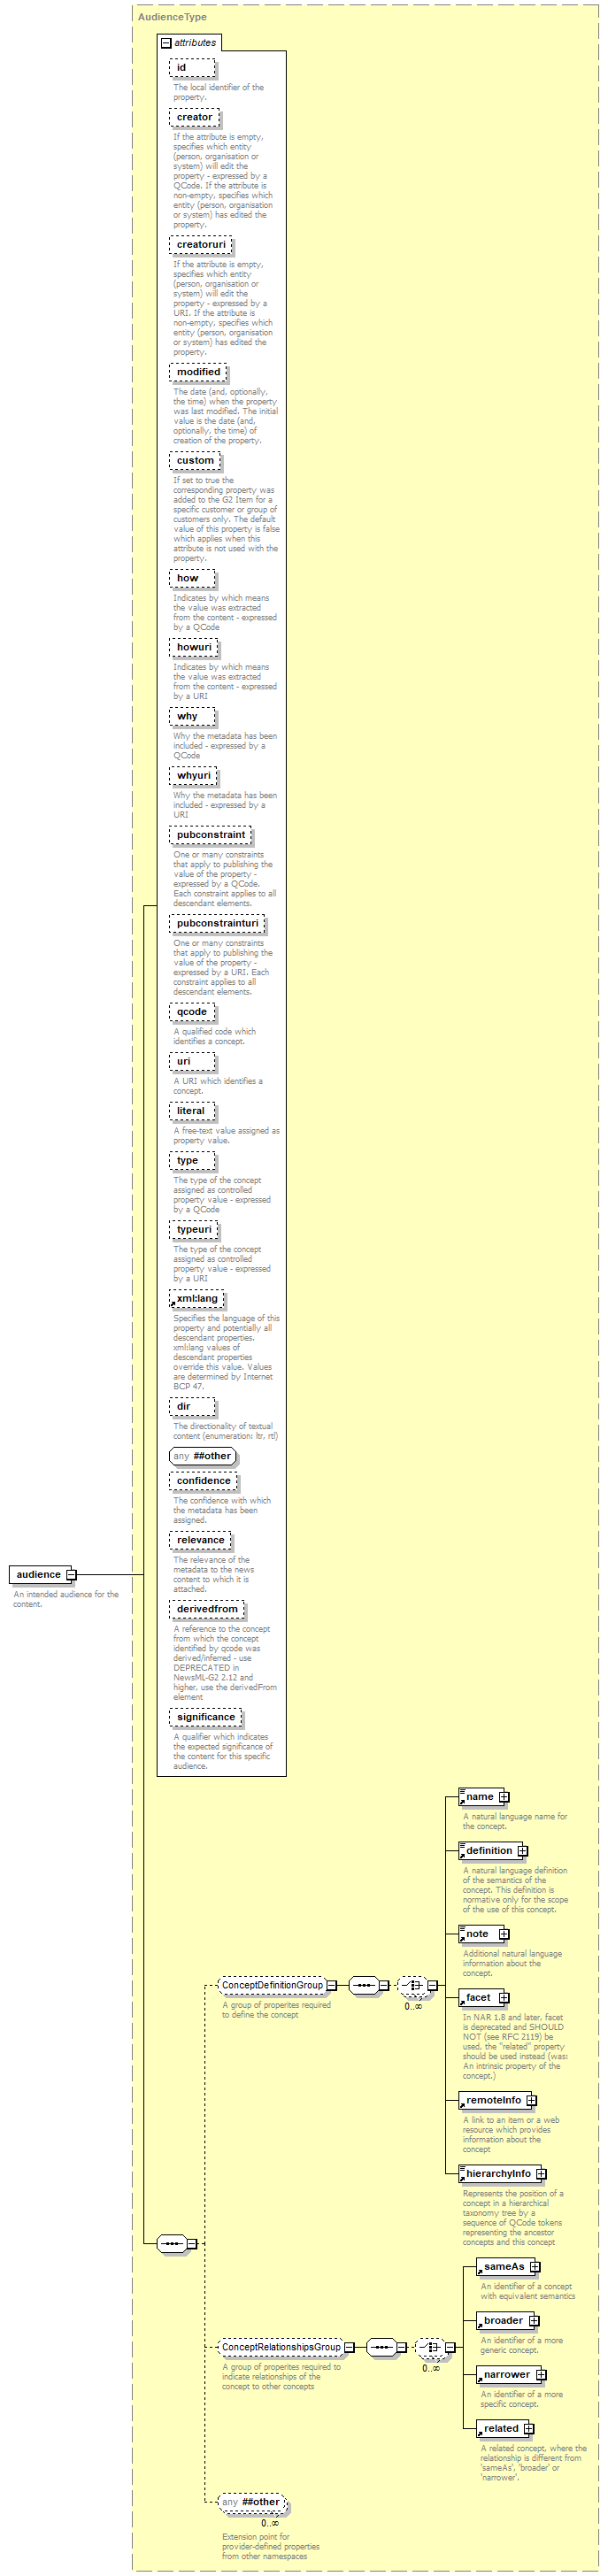Select the ConceptDefinitionGroup group box
Viewport: 608px width, 2576px height.
272,1985
